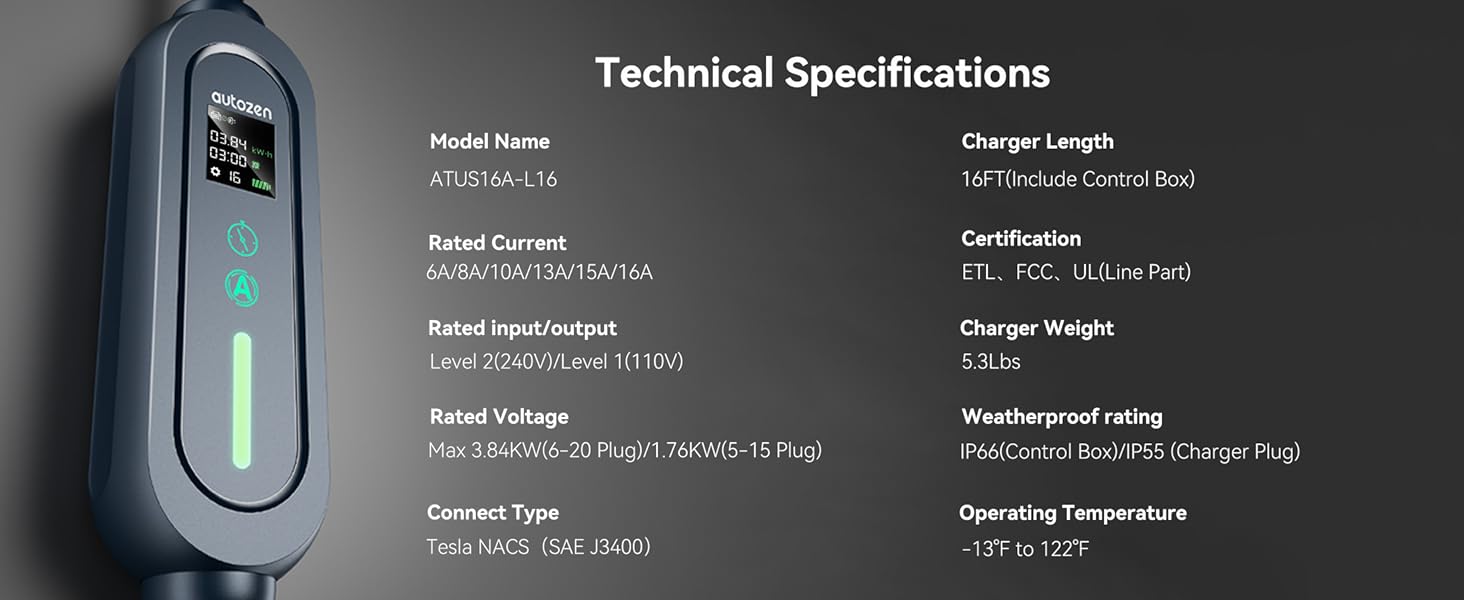The image size is (1464, 600).
Task: Click the green lightning timer icon
Action: click(x=243, y=239)
